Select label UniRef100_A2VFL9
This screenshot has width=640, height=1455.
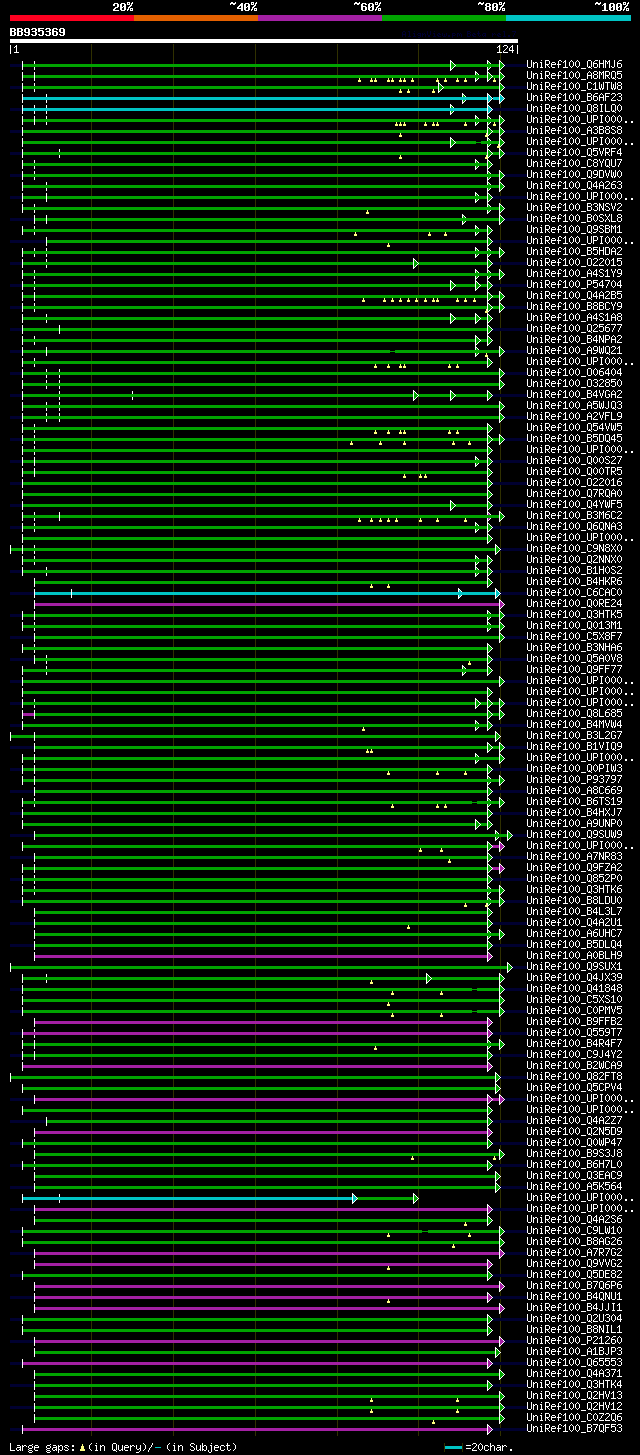point(574,416)
